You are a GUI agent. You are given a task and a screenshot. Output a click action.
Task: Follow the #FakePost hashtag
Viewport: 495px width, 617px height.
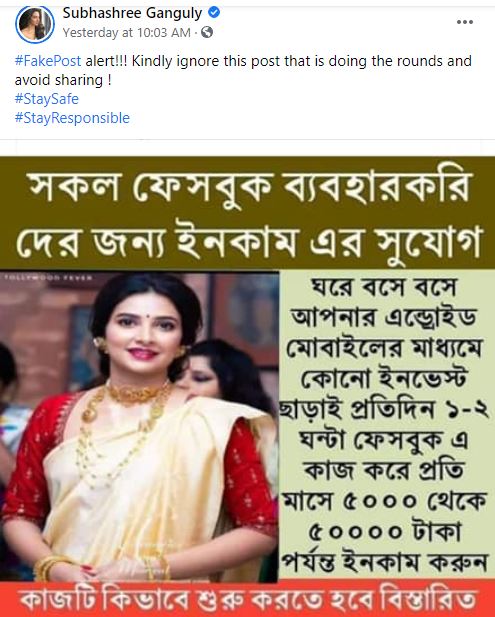48,61
